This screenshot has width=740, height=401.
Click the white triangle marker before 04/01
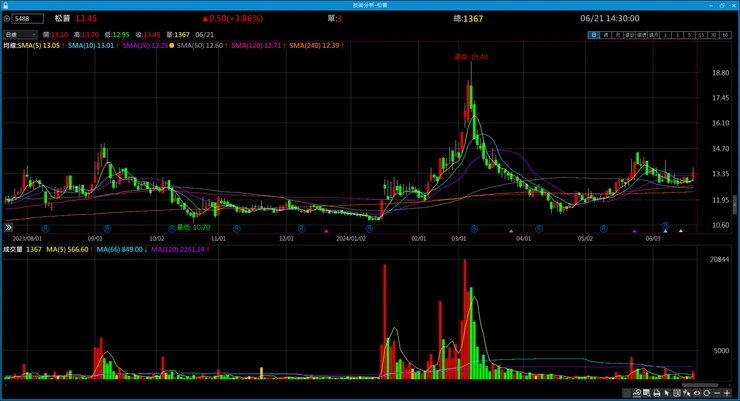(x=511, y=231)
